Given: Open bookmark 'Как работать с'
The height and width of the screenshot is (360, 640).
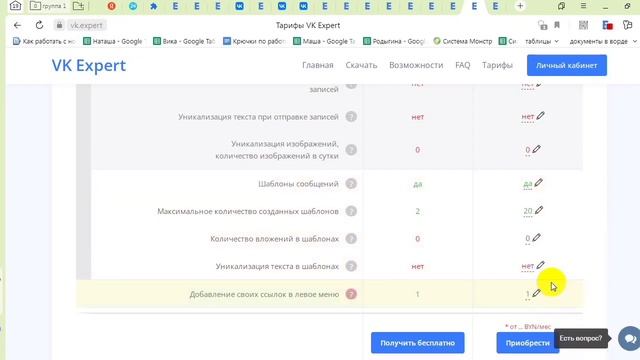Looking at the screenshot, I should pos(44,41).
